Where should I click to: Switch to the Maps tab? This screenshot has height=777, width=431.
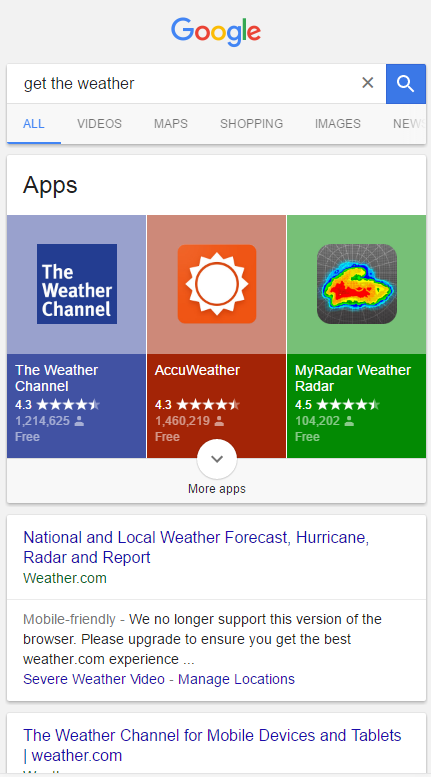point(171,123)
